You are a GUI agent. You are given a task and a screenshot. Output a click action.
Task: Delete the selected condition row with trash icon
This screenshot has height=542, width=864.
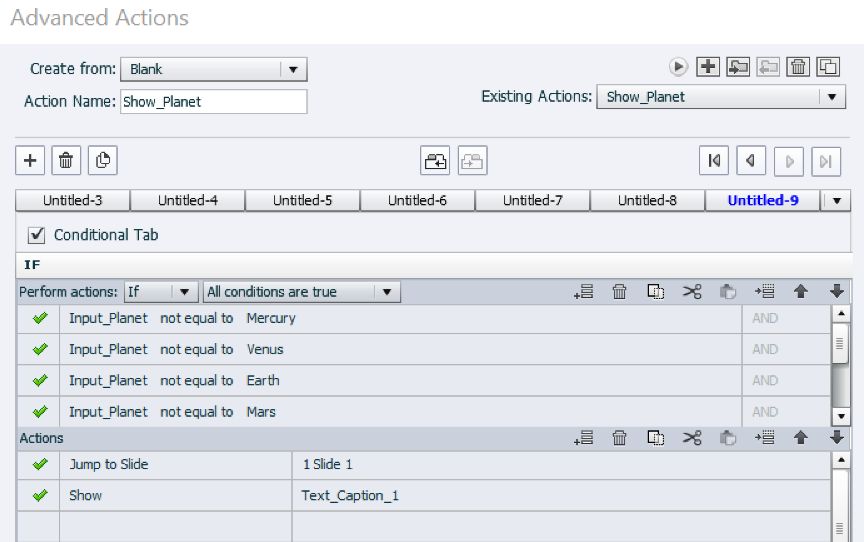click(620, 292)
